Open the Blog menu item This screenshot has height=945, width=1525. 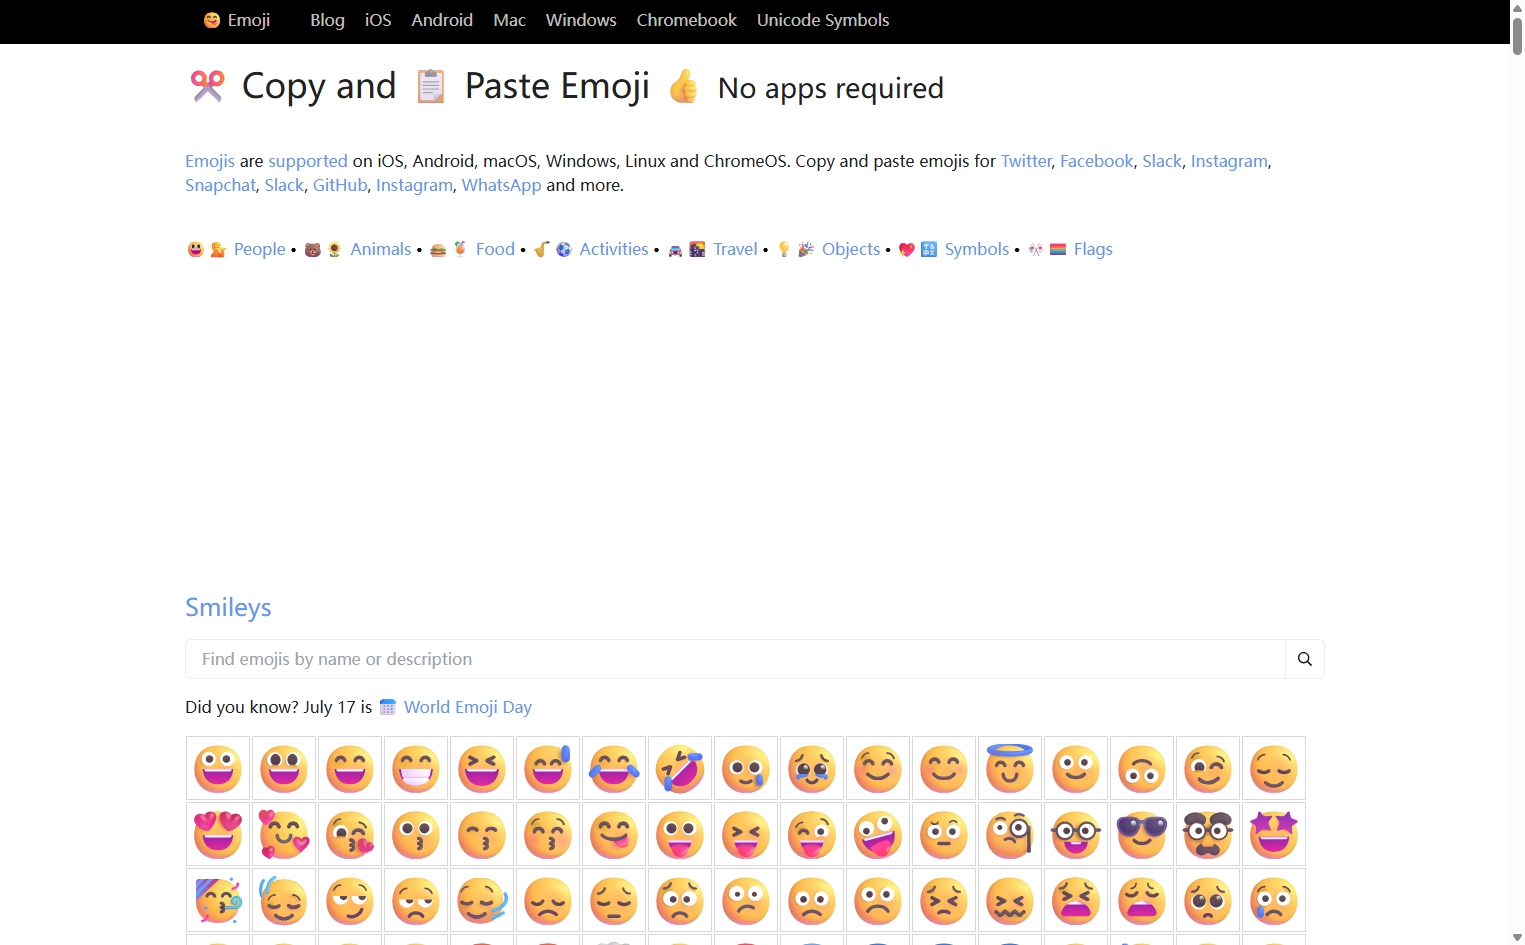coord(327,20)
